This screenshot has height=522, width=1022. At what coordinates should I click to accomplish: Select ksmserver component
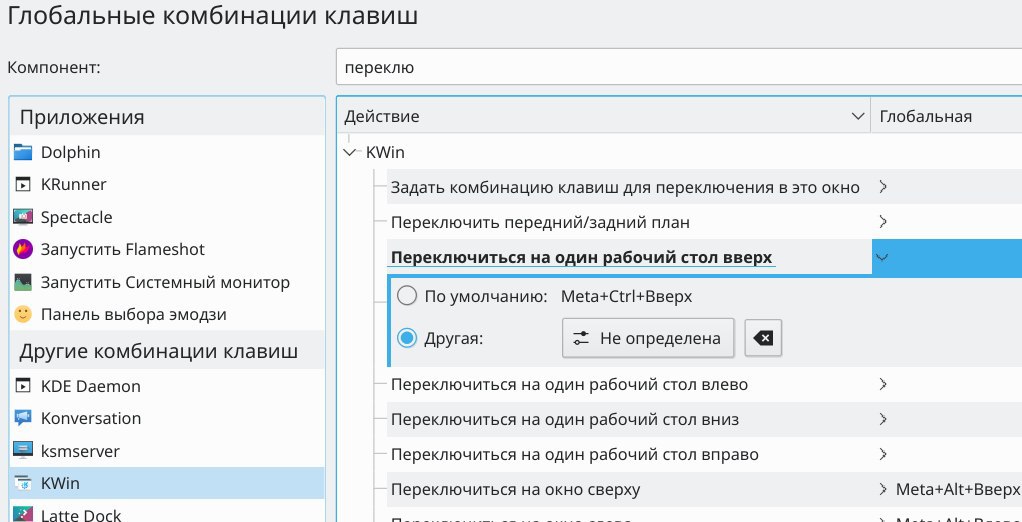(x=167, y=451)
